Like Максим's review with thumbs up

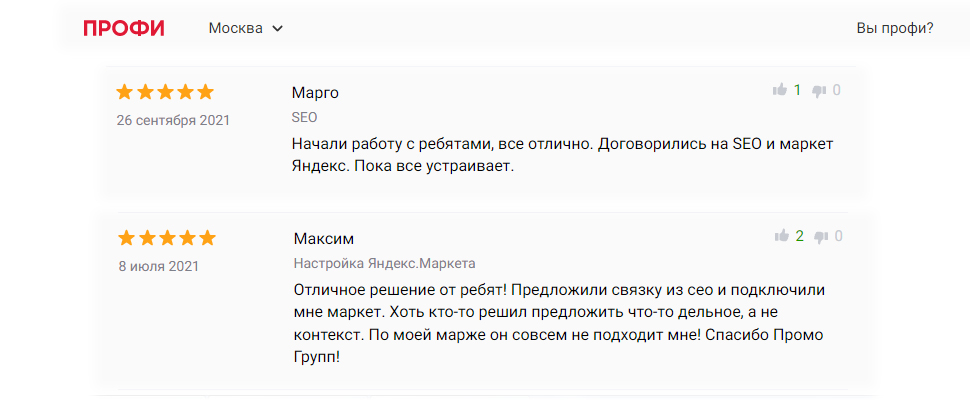pos(781,236)
